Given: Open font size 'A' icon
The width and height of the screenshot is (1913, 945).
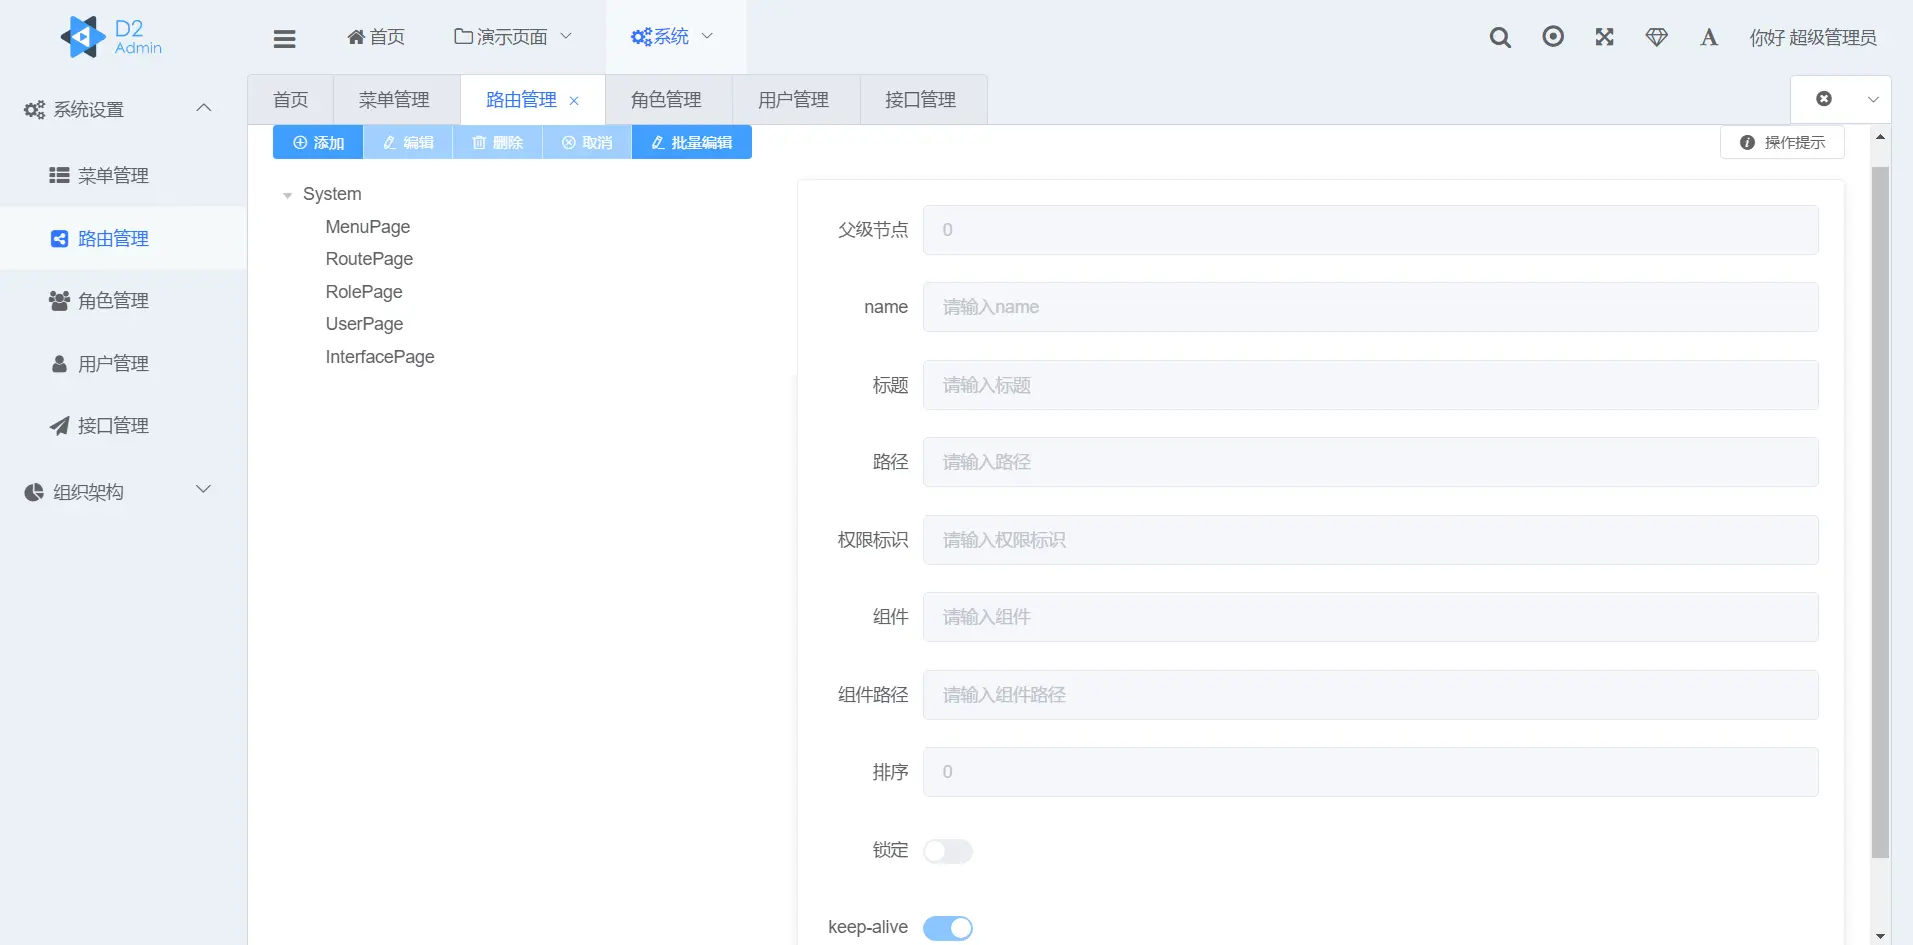Looking at the screenshot, I should click(x=1709, y=37).
